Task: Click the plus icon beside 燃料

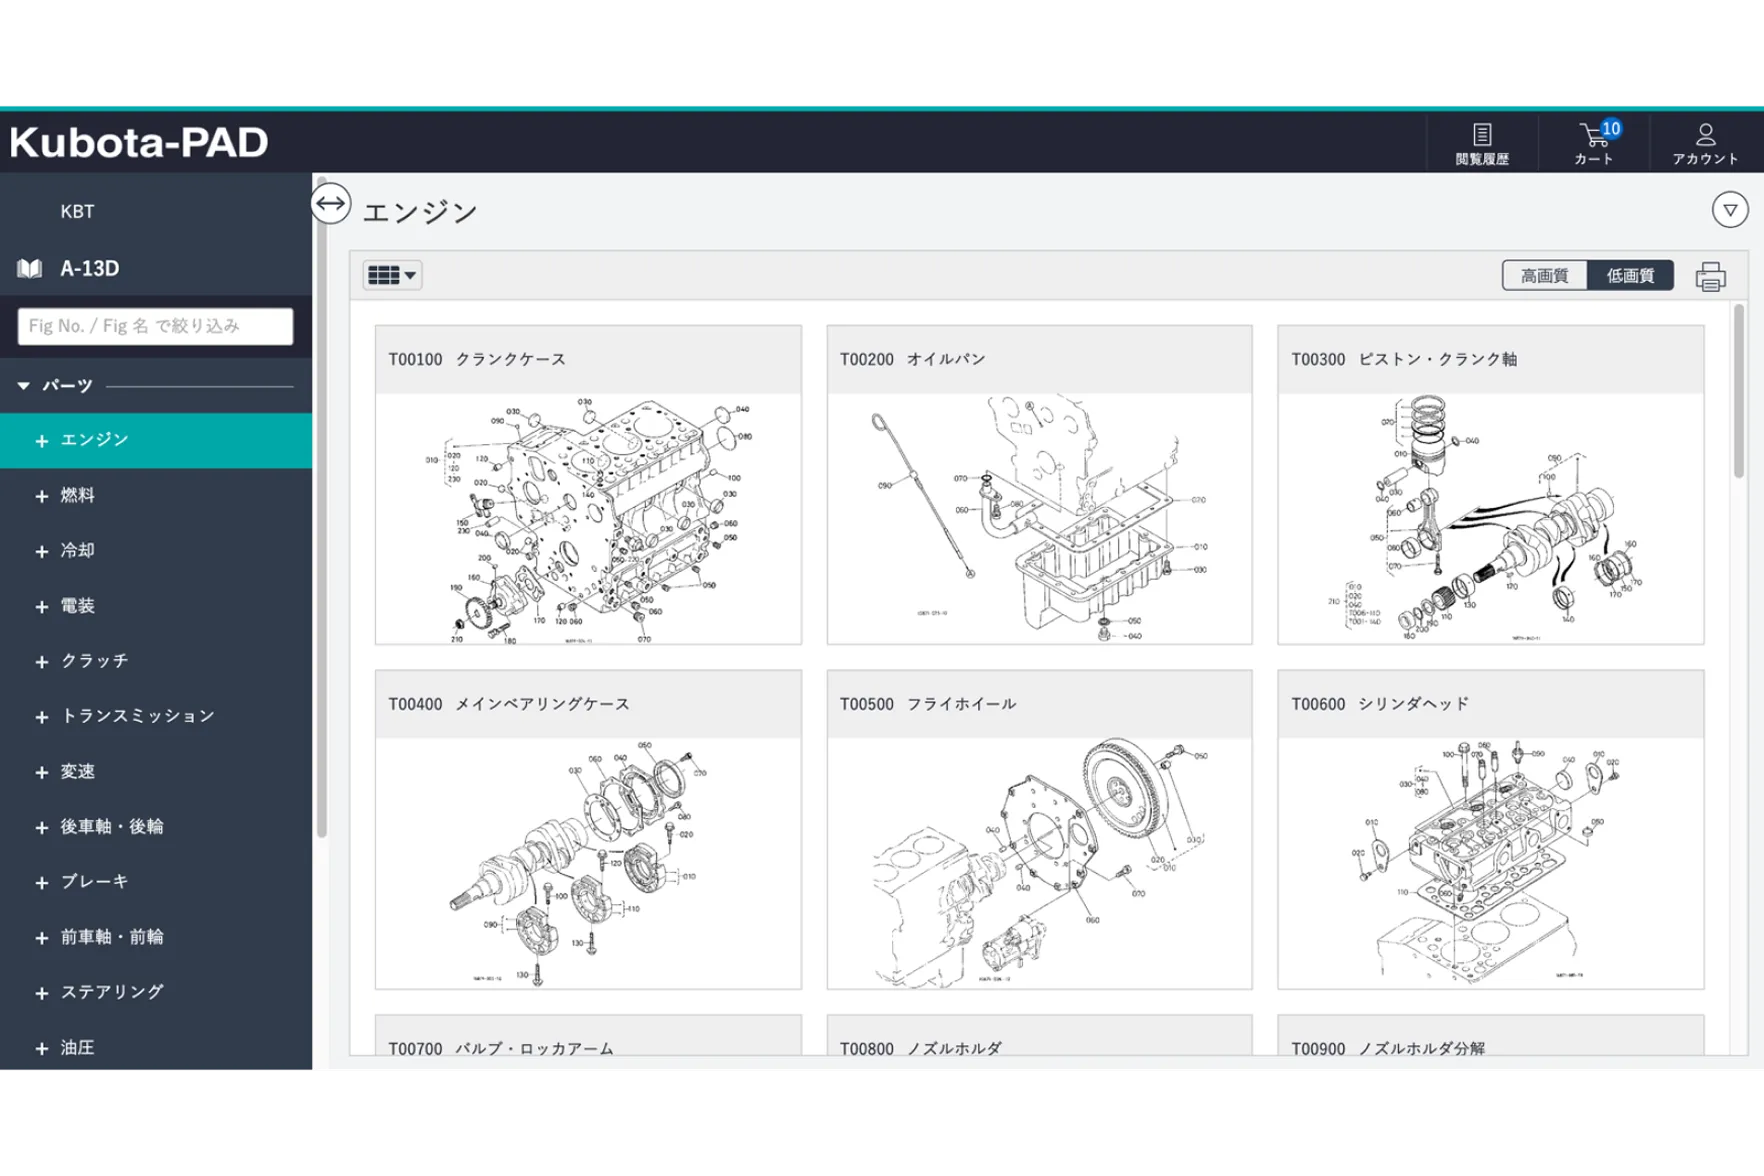Action: [x=42, y=496]
